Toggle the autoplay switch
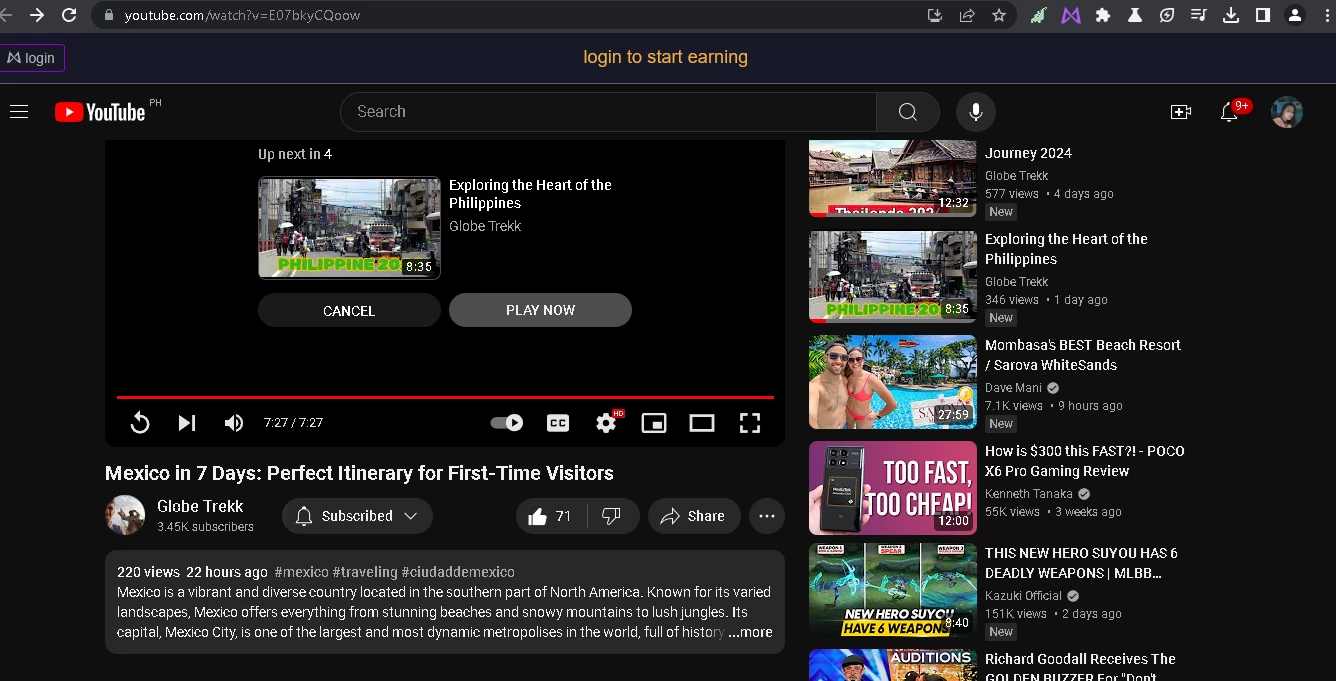 pos(507,423)
